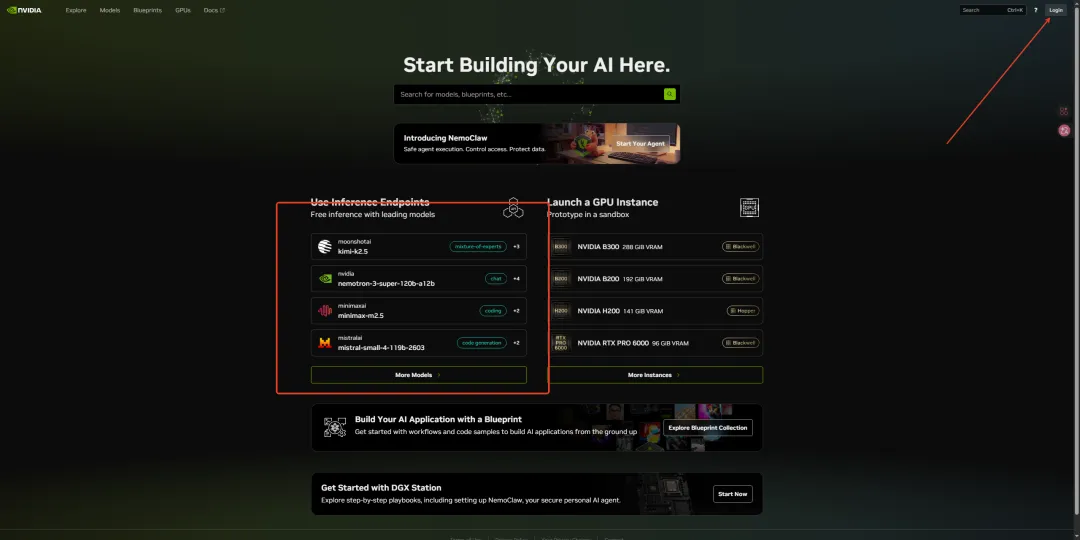Click the code generation tag

click(481, 343)
